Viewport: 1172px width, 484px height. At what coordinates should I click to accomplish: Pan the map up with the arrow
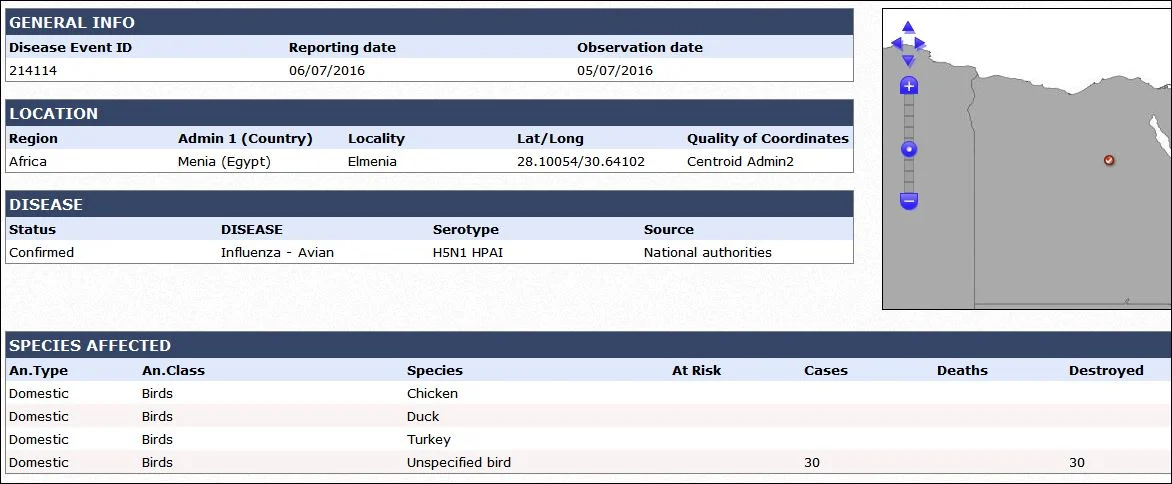click(x=908, y=28)
